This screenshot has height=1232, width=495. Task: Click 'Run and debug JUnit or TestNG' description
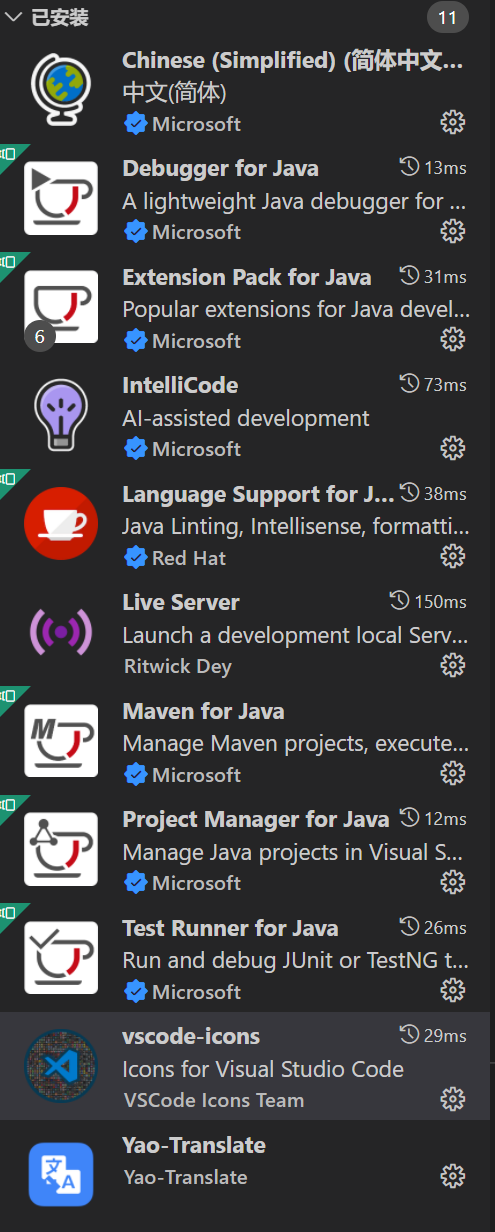click(x=295, y=960)
